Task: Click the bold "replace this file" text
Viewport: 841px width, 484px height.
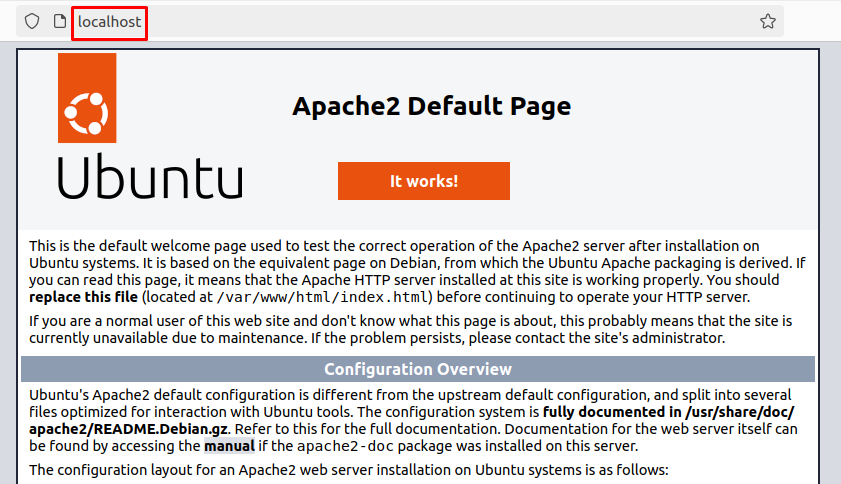Action: pos(83,297)
